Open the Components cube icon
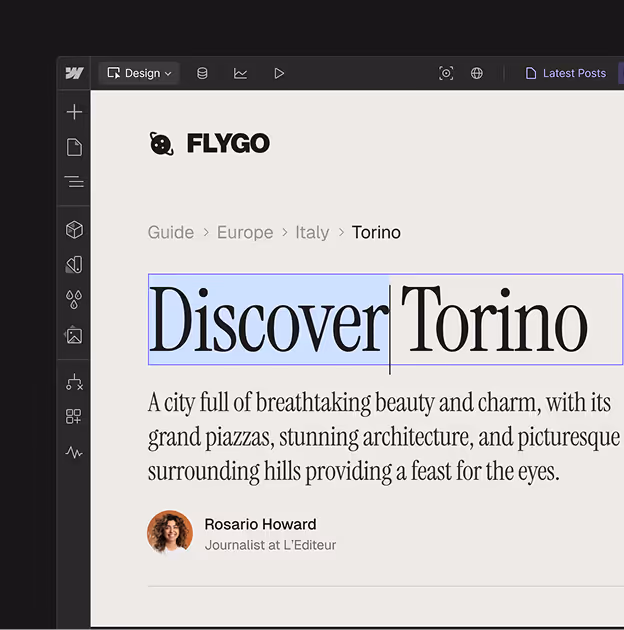The height and width of the screenshot is (630, 624). pyautogui.click(x=74, y=230)
